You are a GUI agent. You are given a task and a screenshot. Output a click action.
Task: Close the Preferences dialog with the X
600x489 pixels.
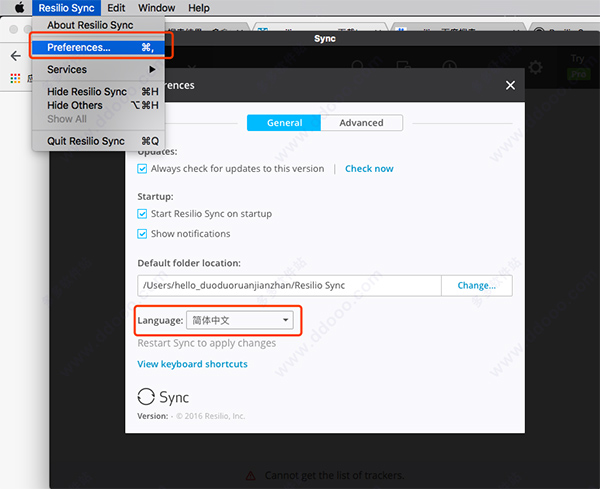point(510,85)
